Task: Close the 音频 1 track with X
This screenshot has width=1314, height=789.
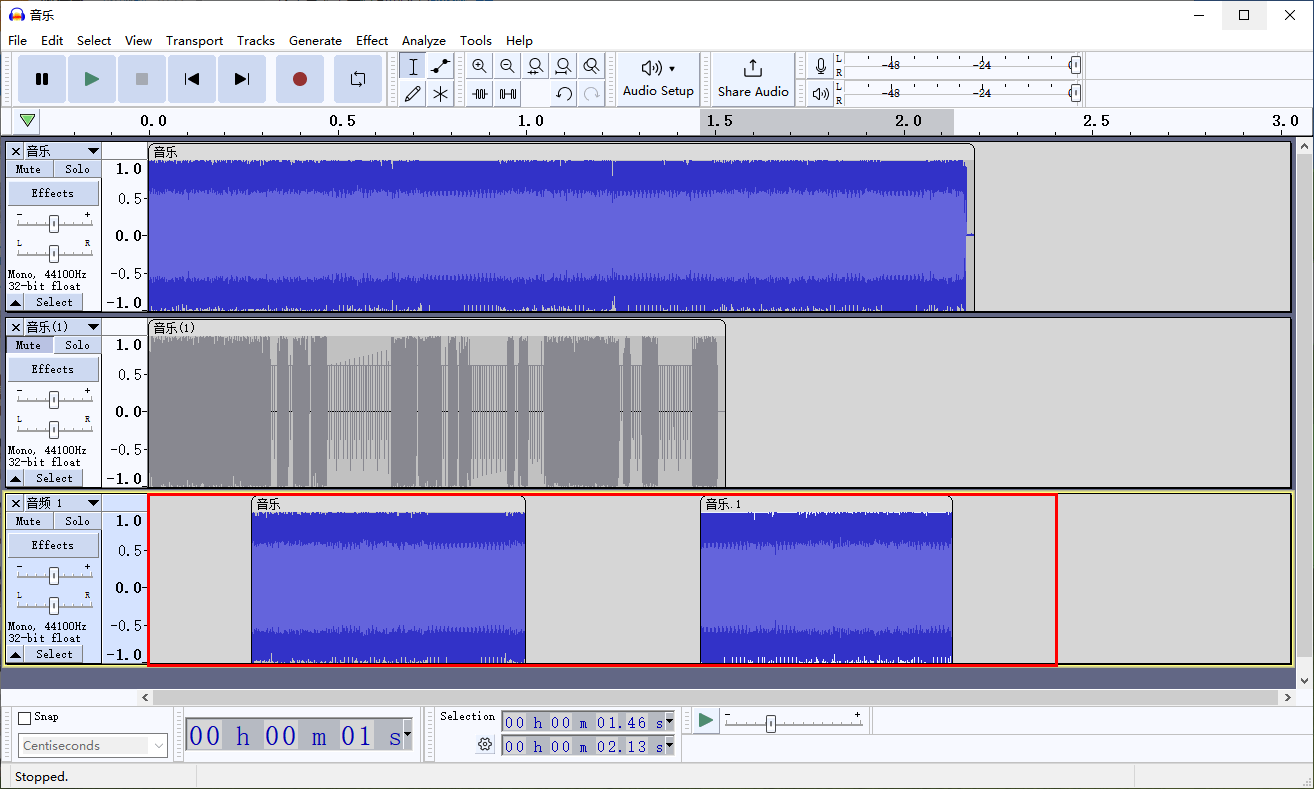Action: (15, 503)
